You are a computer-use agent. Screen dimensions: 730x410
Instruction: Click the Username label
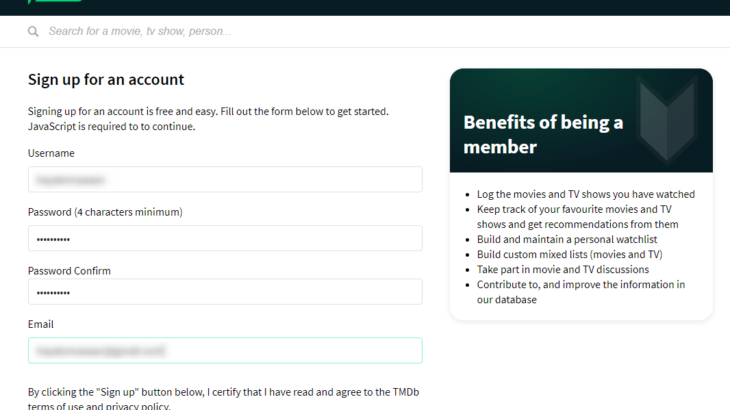click(51, 153)
